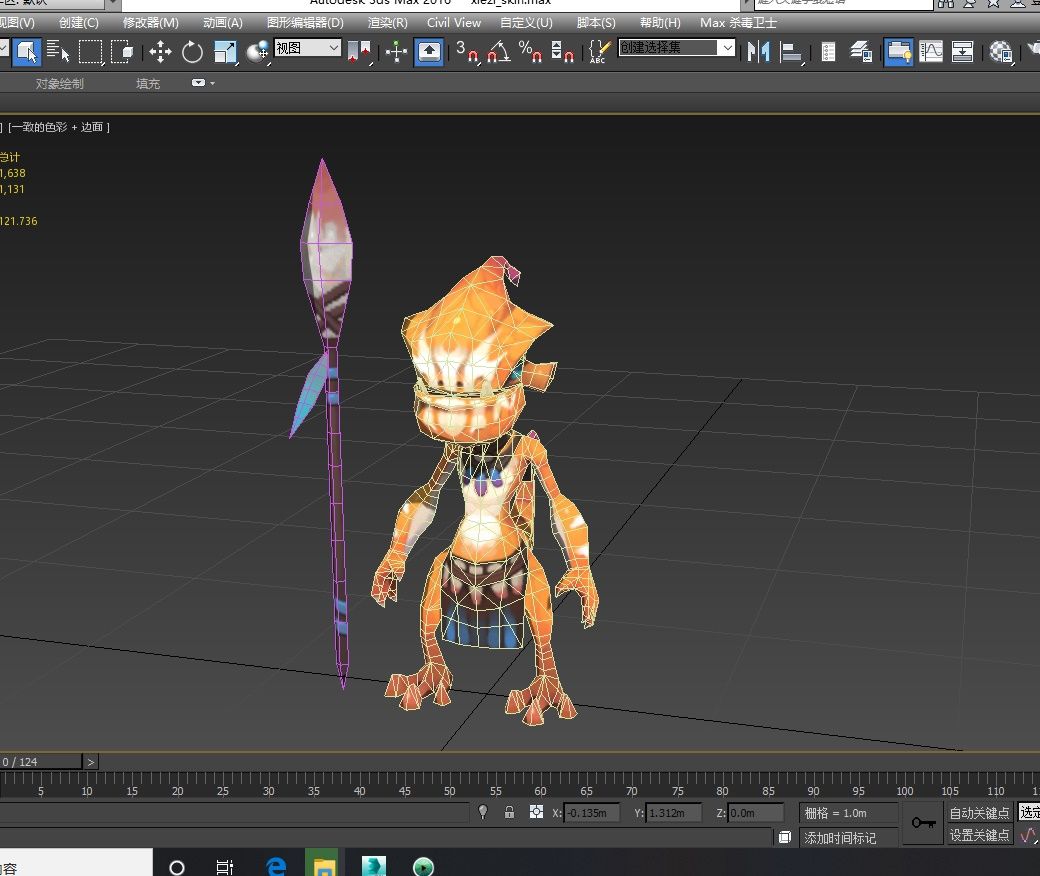
Task: Expand the 视图 reference coordinate dropdown
Action: [x=333, y=48]
